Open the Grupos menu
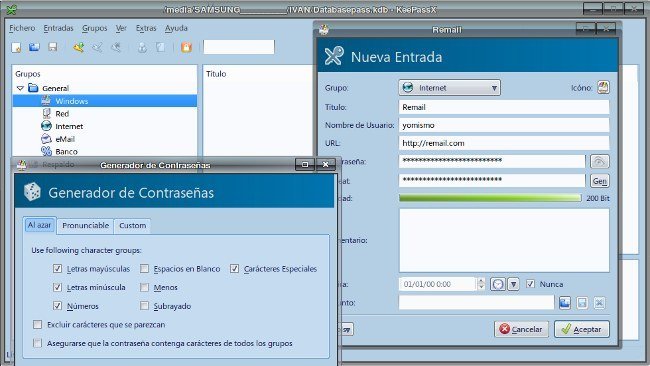The image size is (650, 366). pyautogui.click(x=95, y=28)
